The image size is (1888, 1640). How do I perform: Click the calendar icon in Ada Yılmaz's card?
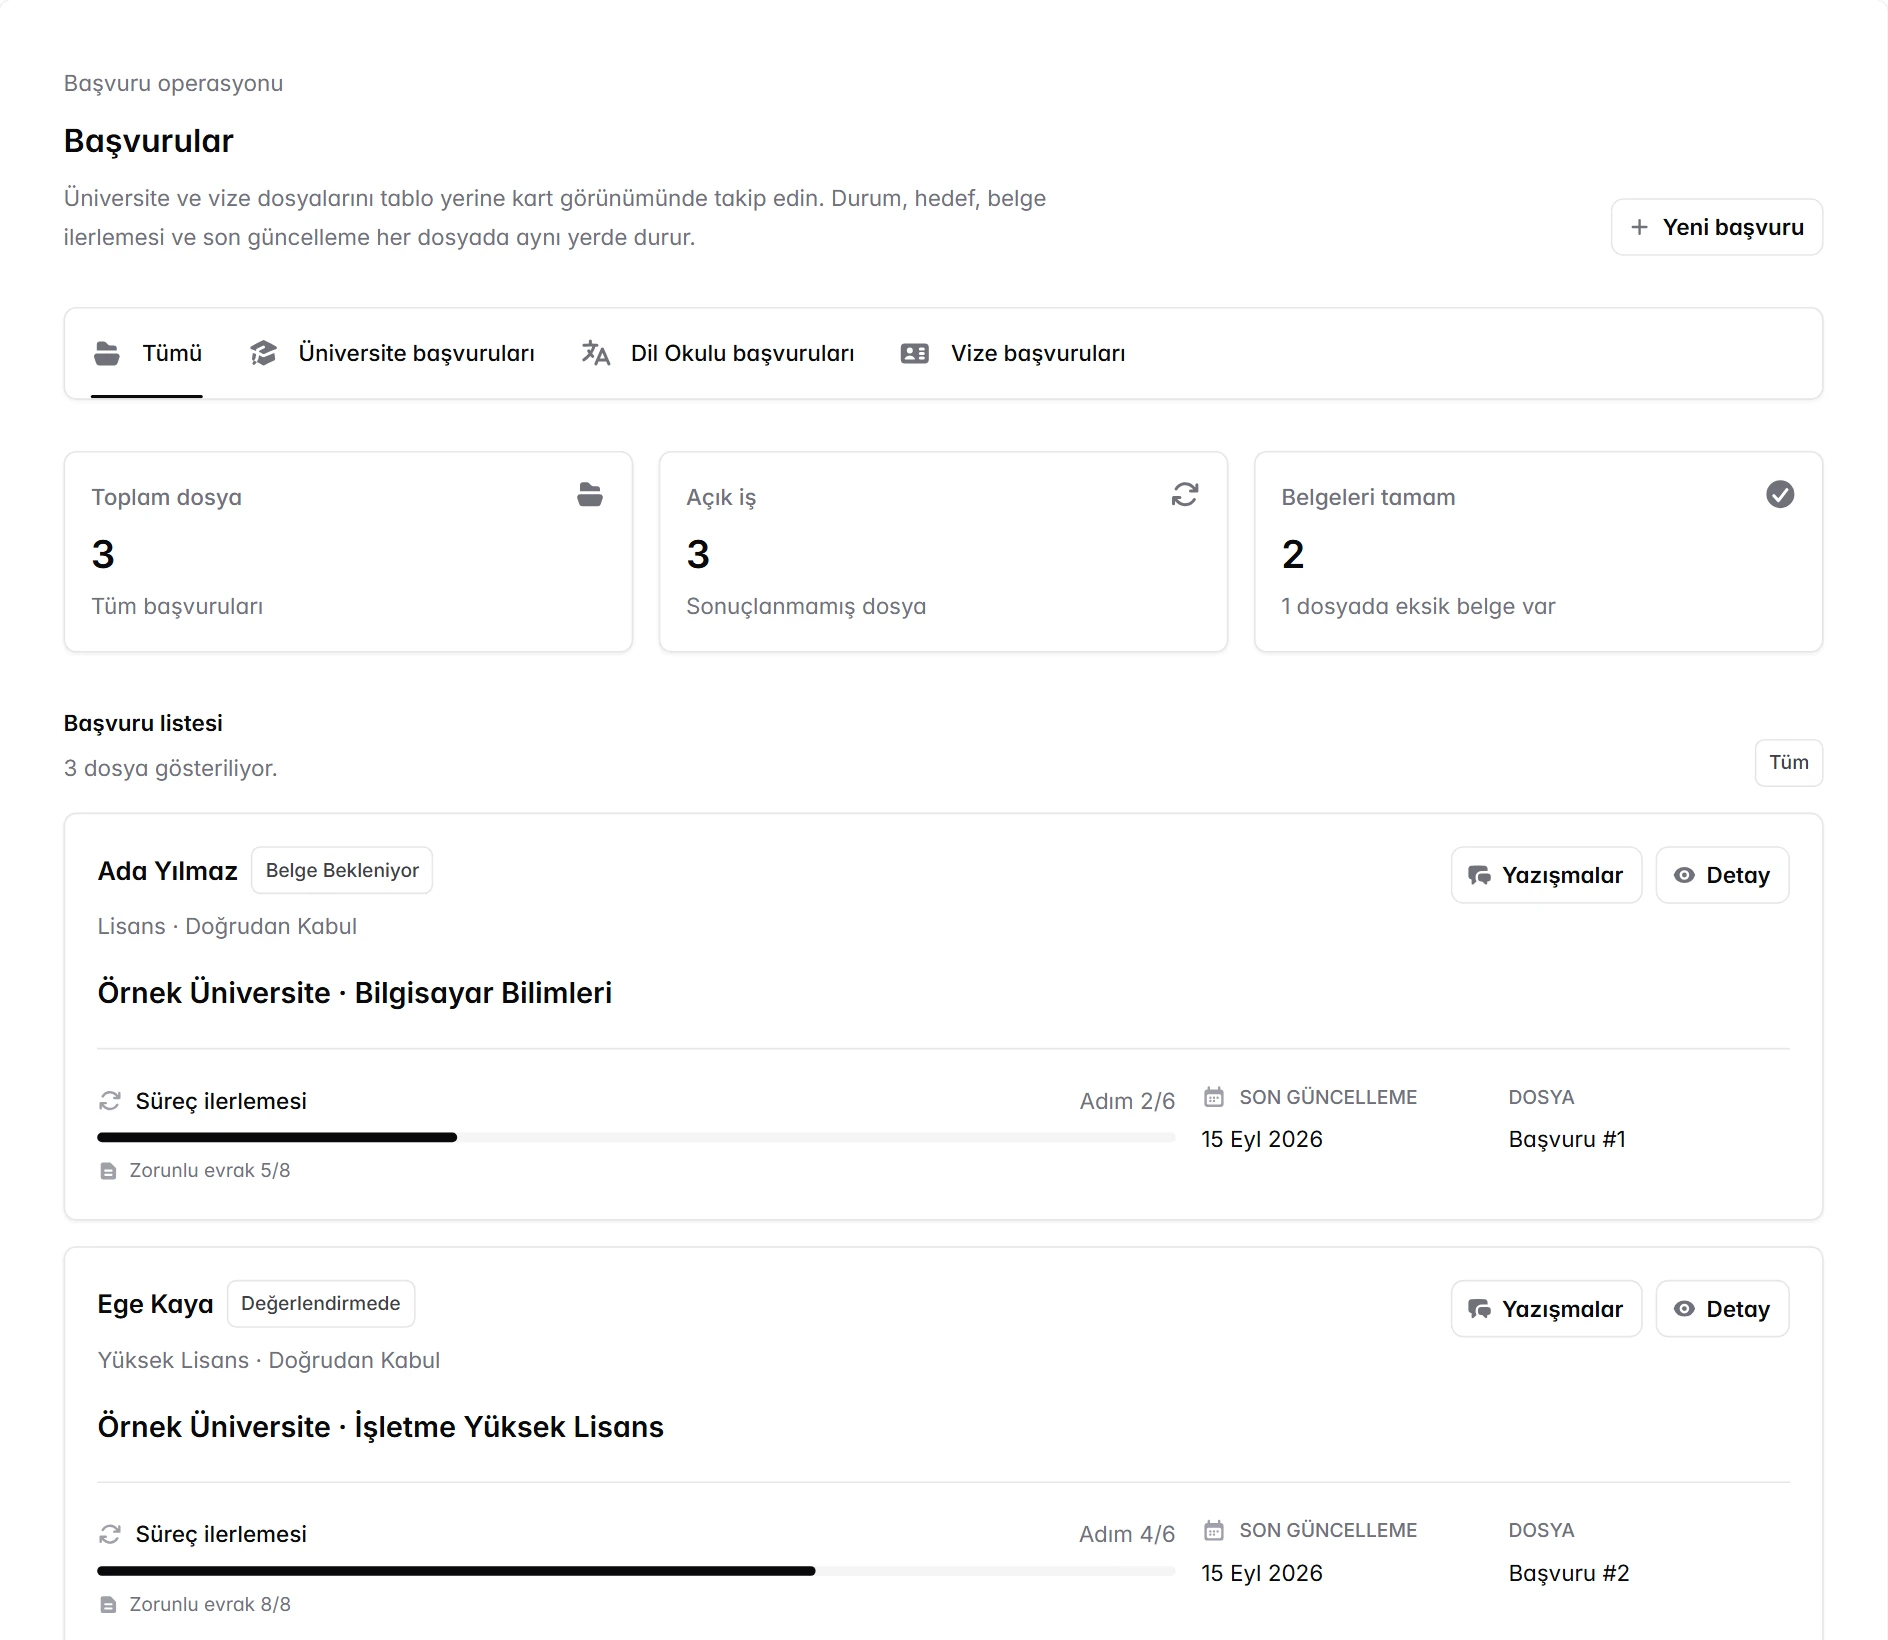(1214, 1097)
